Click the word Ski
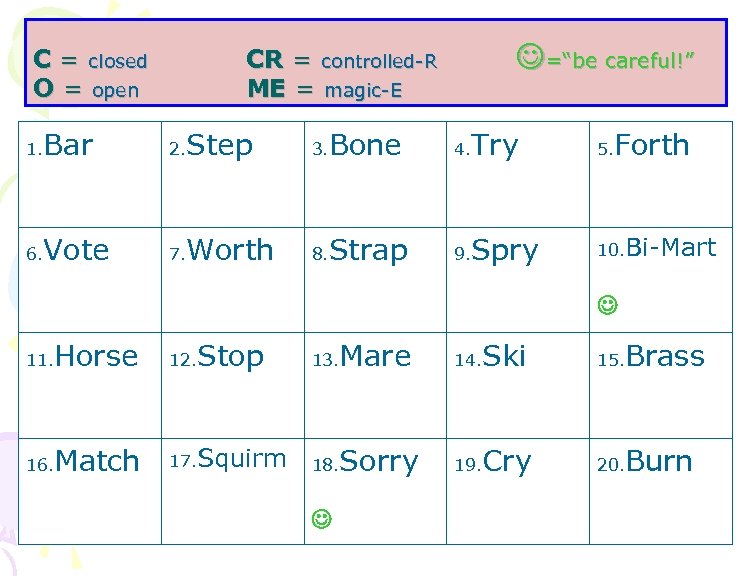Image resolution: width=751 pixels, height=576 pixels. [x=504, y=356]
